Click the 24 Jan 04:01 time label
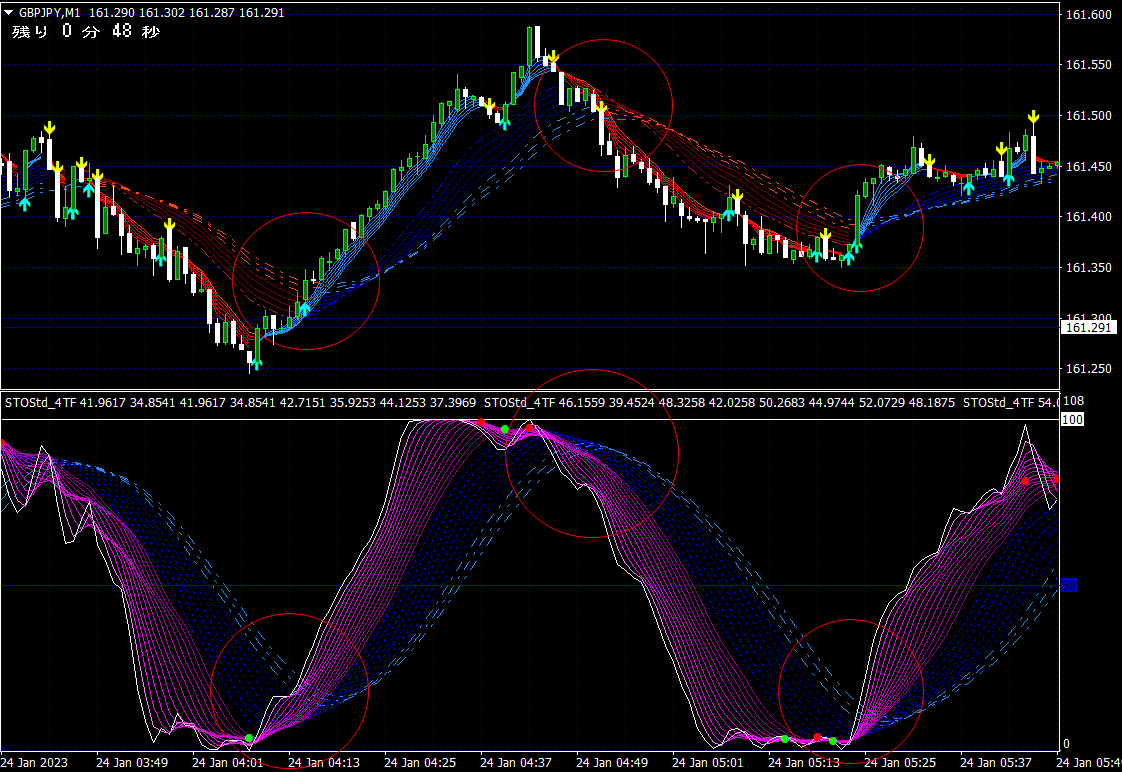Screen dimensions: 1122x772 (x=228, y=763)
